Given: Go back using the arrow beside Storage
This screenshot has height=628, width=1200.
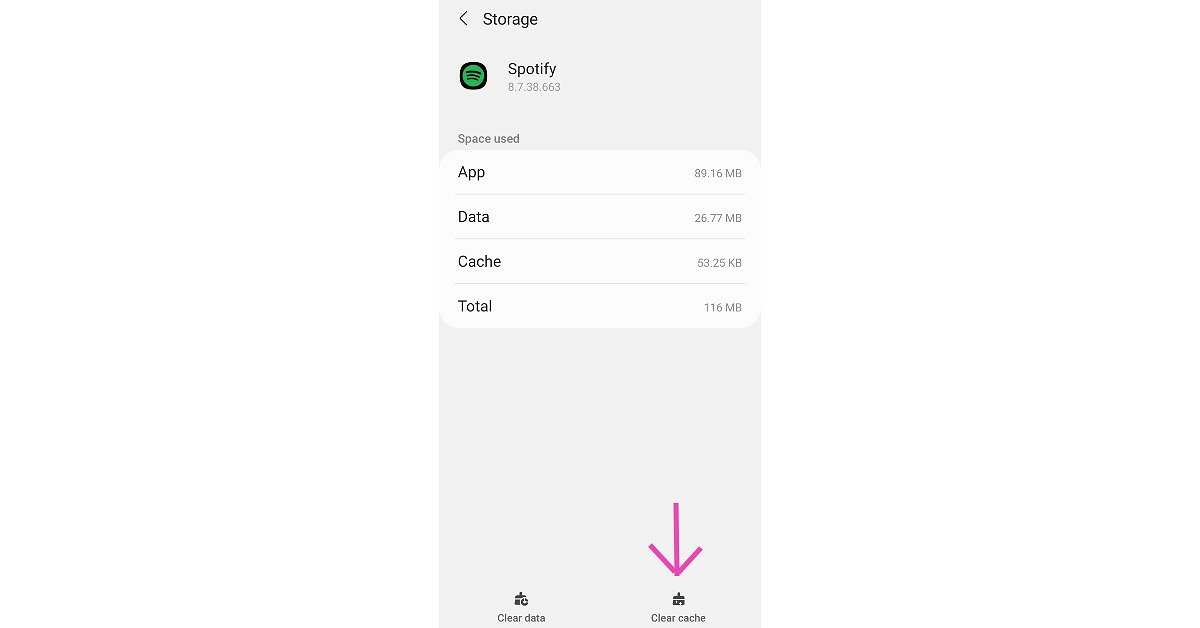Looking at the screenshot, I should pyautogui.click(x=463, y=19).
